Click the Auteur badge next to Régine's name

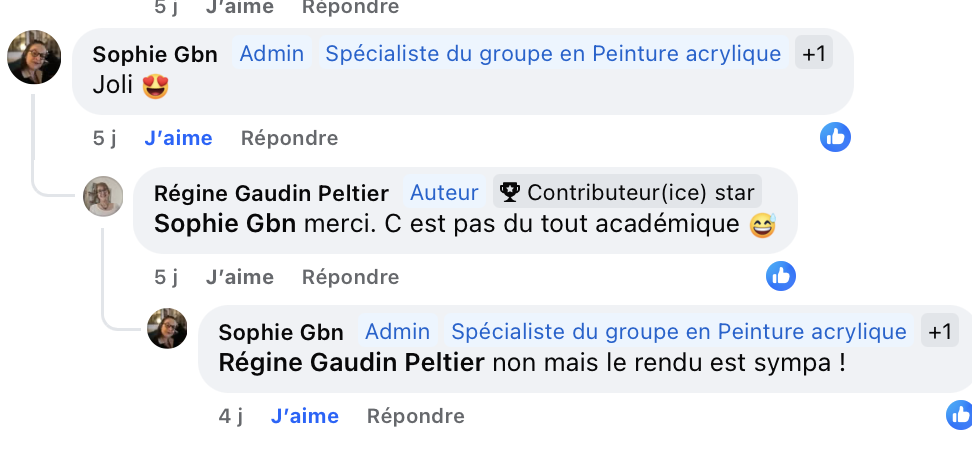point(444,192)
